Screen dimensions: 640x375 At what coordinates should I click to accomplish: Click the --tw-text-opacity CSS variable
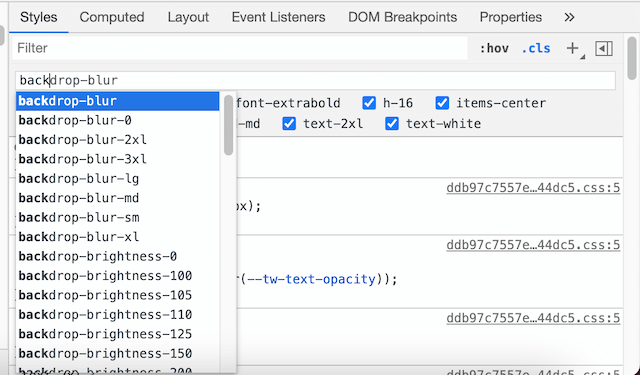311,280
